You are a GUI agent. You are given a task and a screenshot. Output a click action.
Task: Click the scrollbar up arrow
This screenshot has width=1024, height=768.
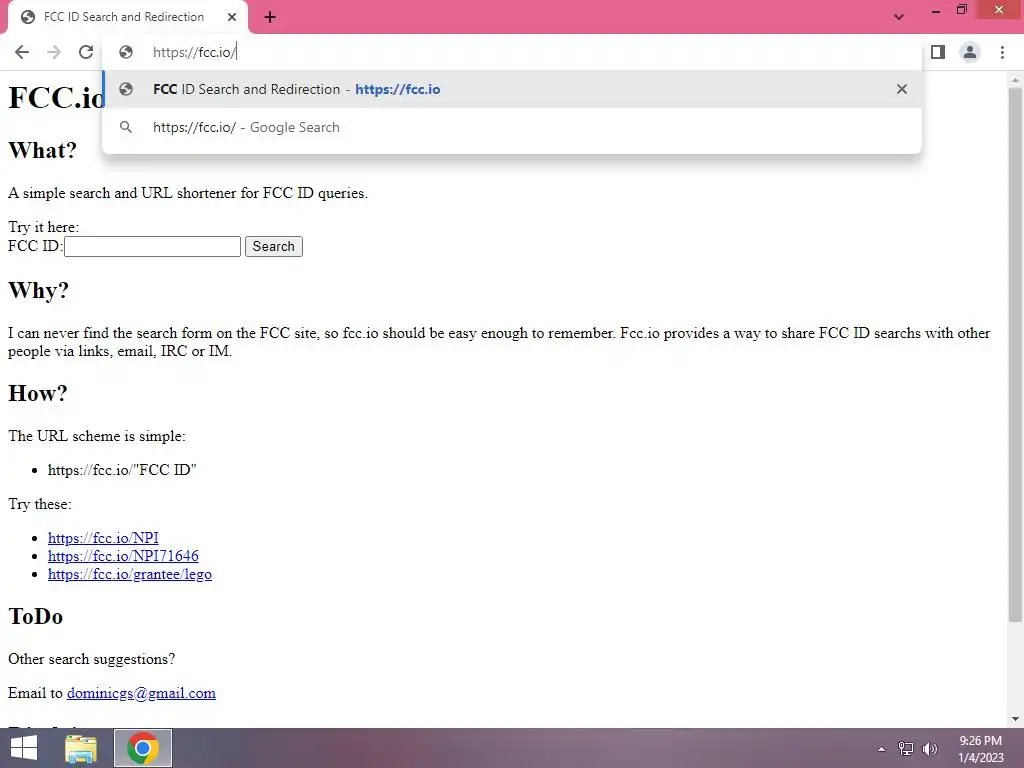pyautogui.click(x=1015, y=79)
